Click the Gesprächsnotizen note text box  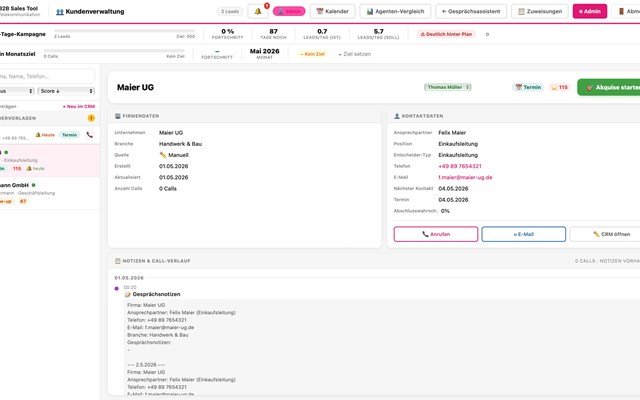[x=382, y=347]
